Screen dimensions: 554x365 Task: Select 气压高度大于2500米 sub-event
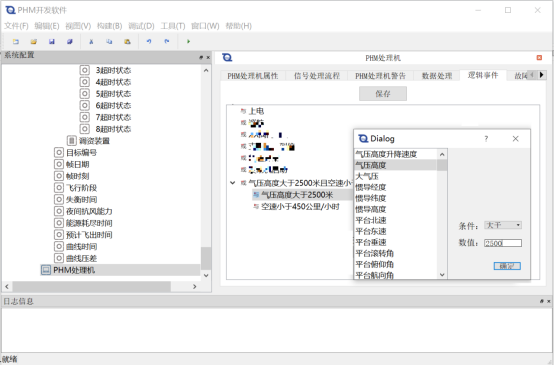pyautogui.click(x=297, y=195)
